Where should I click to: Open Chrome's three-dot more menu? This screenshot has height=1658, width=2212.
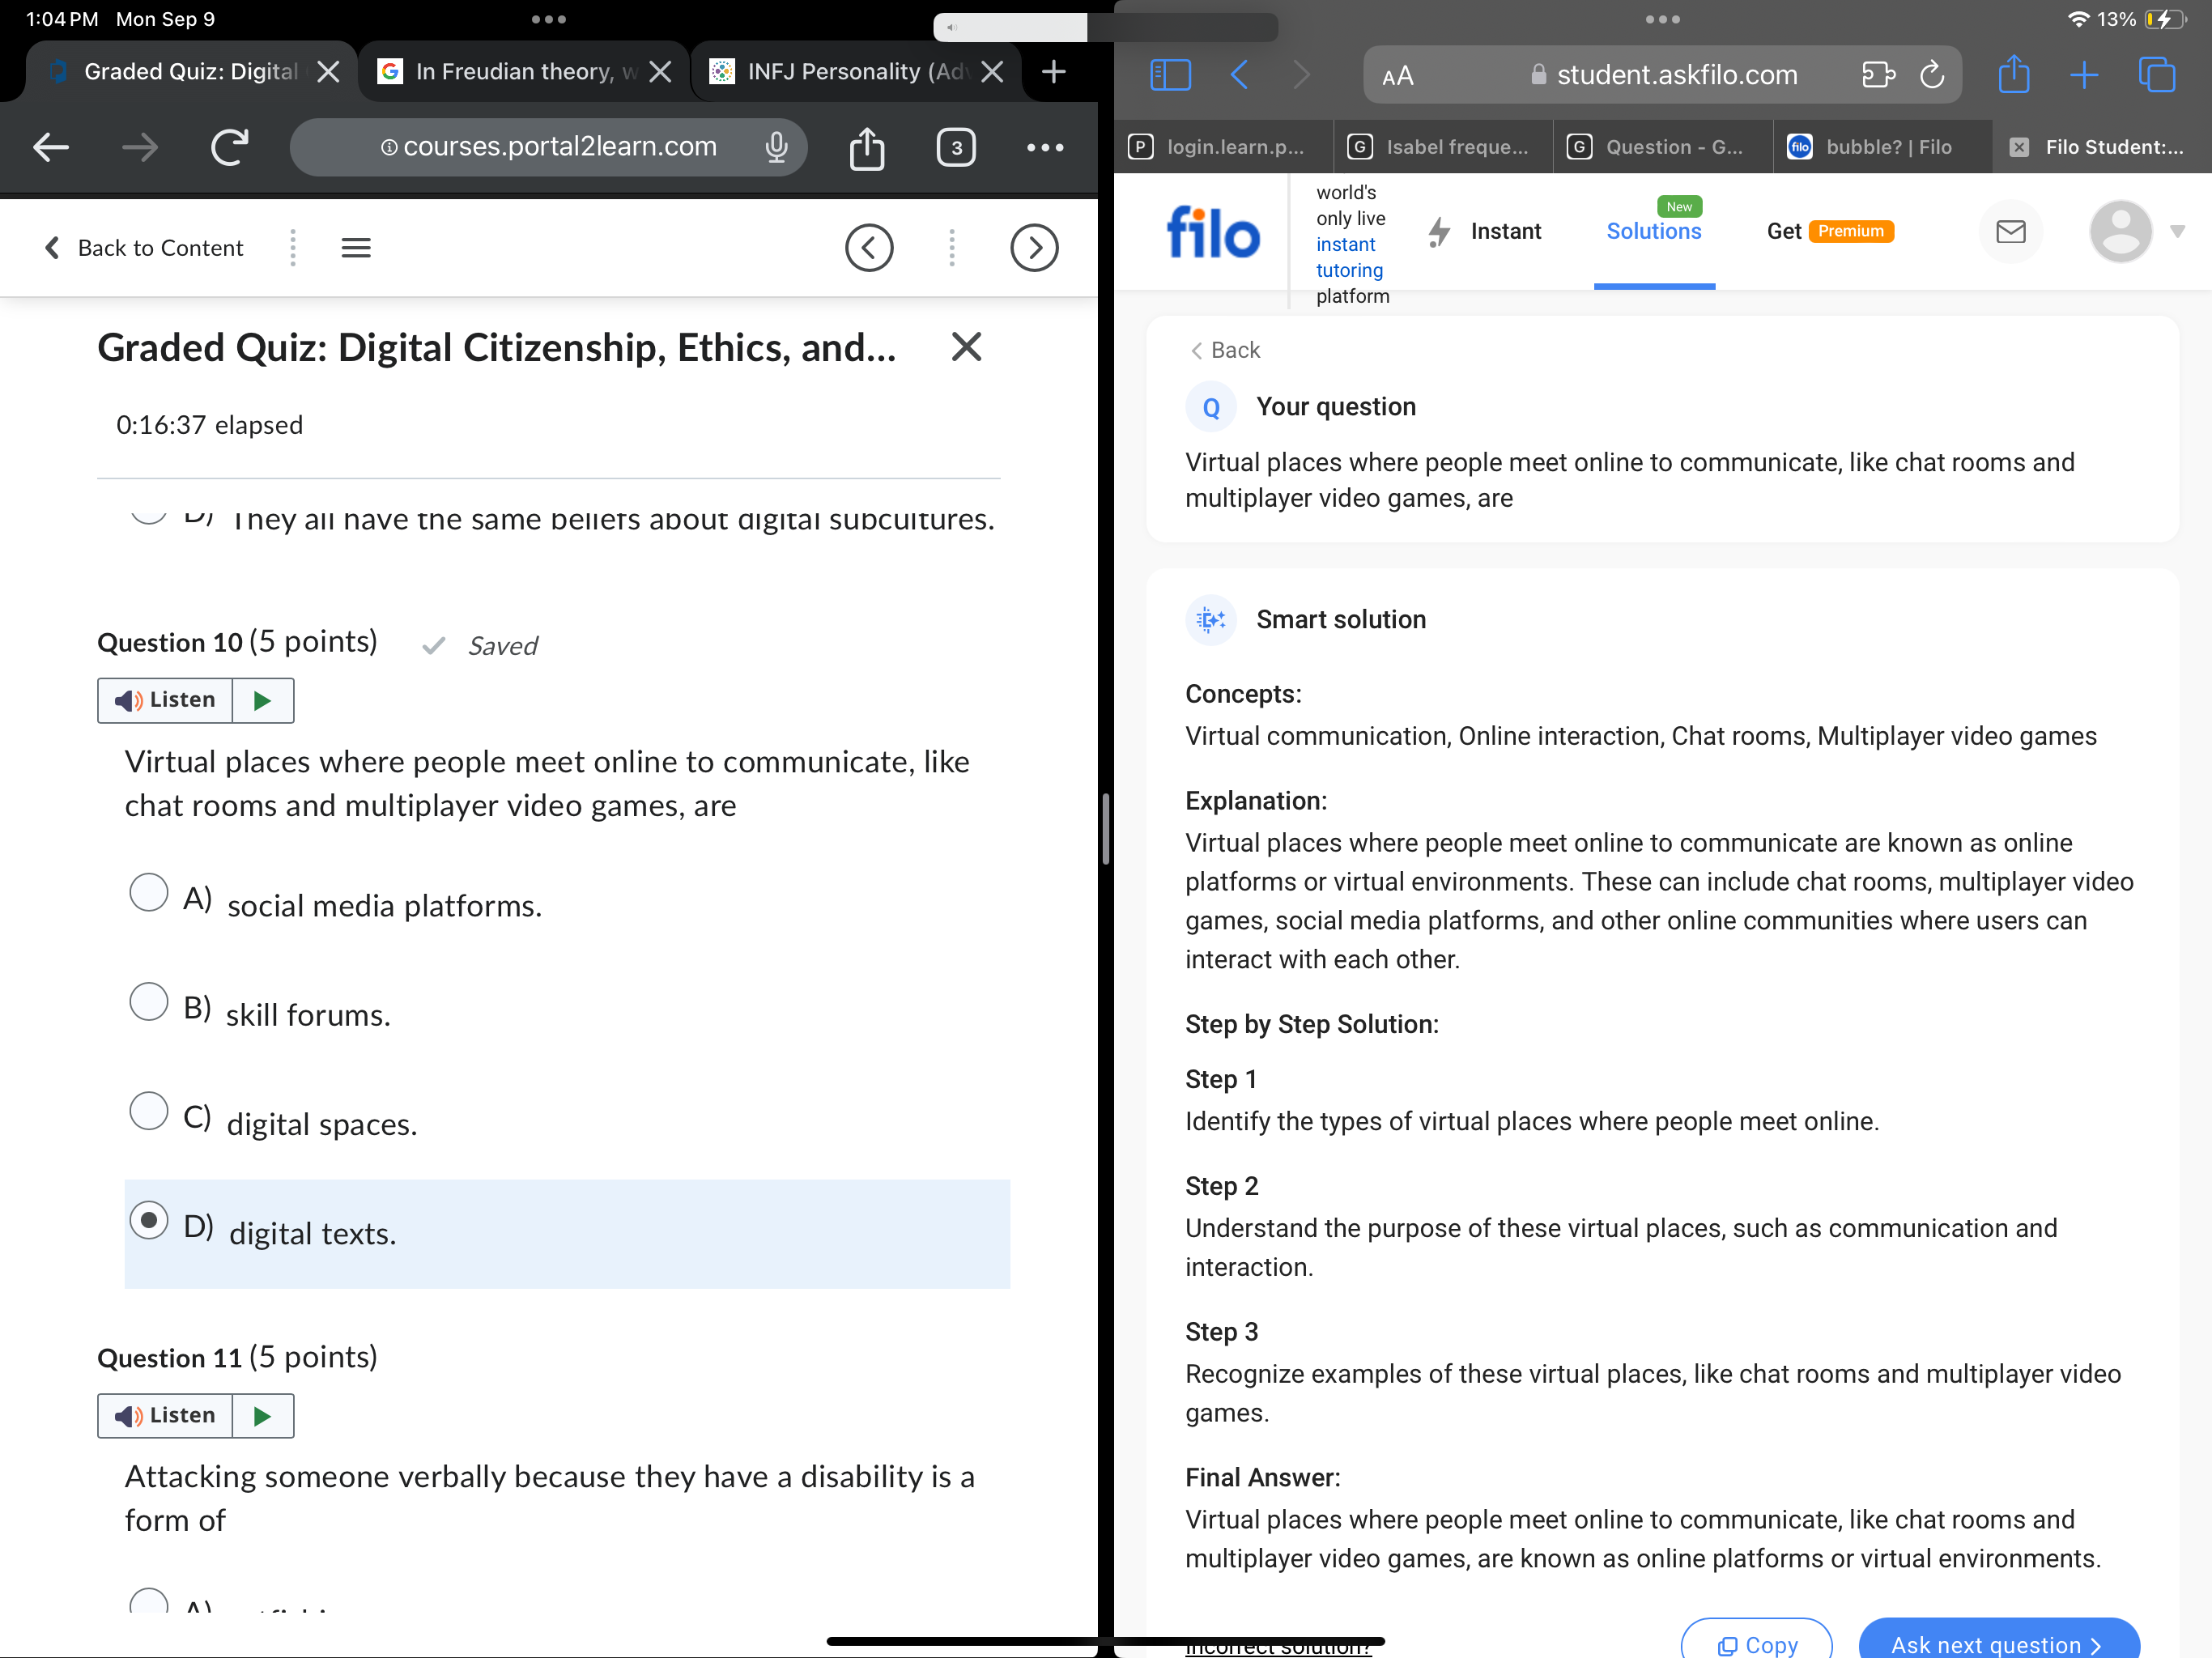[x=1045, y=148]
